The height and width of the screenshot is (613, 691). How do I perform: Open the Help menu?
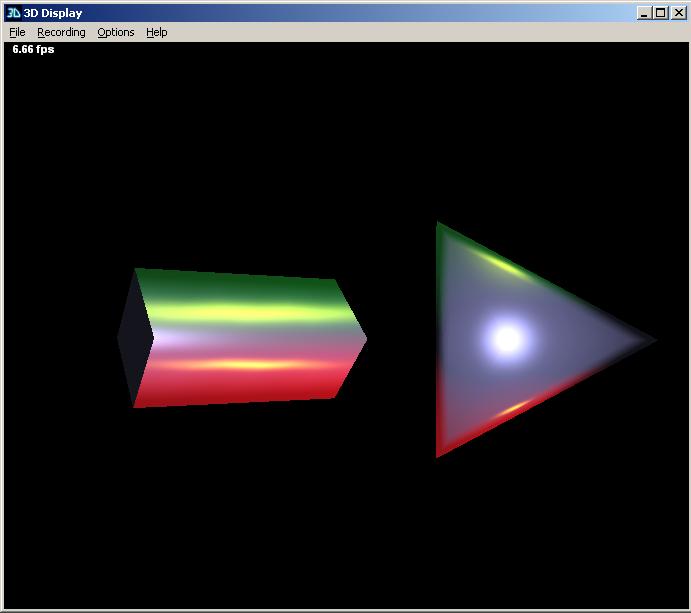coord(156,32)
